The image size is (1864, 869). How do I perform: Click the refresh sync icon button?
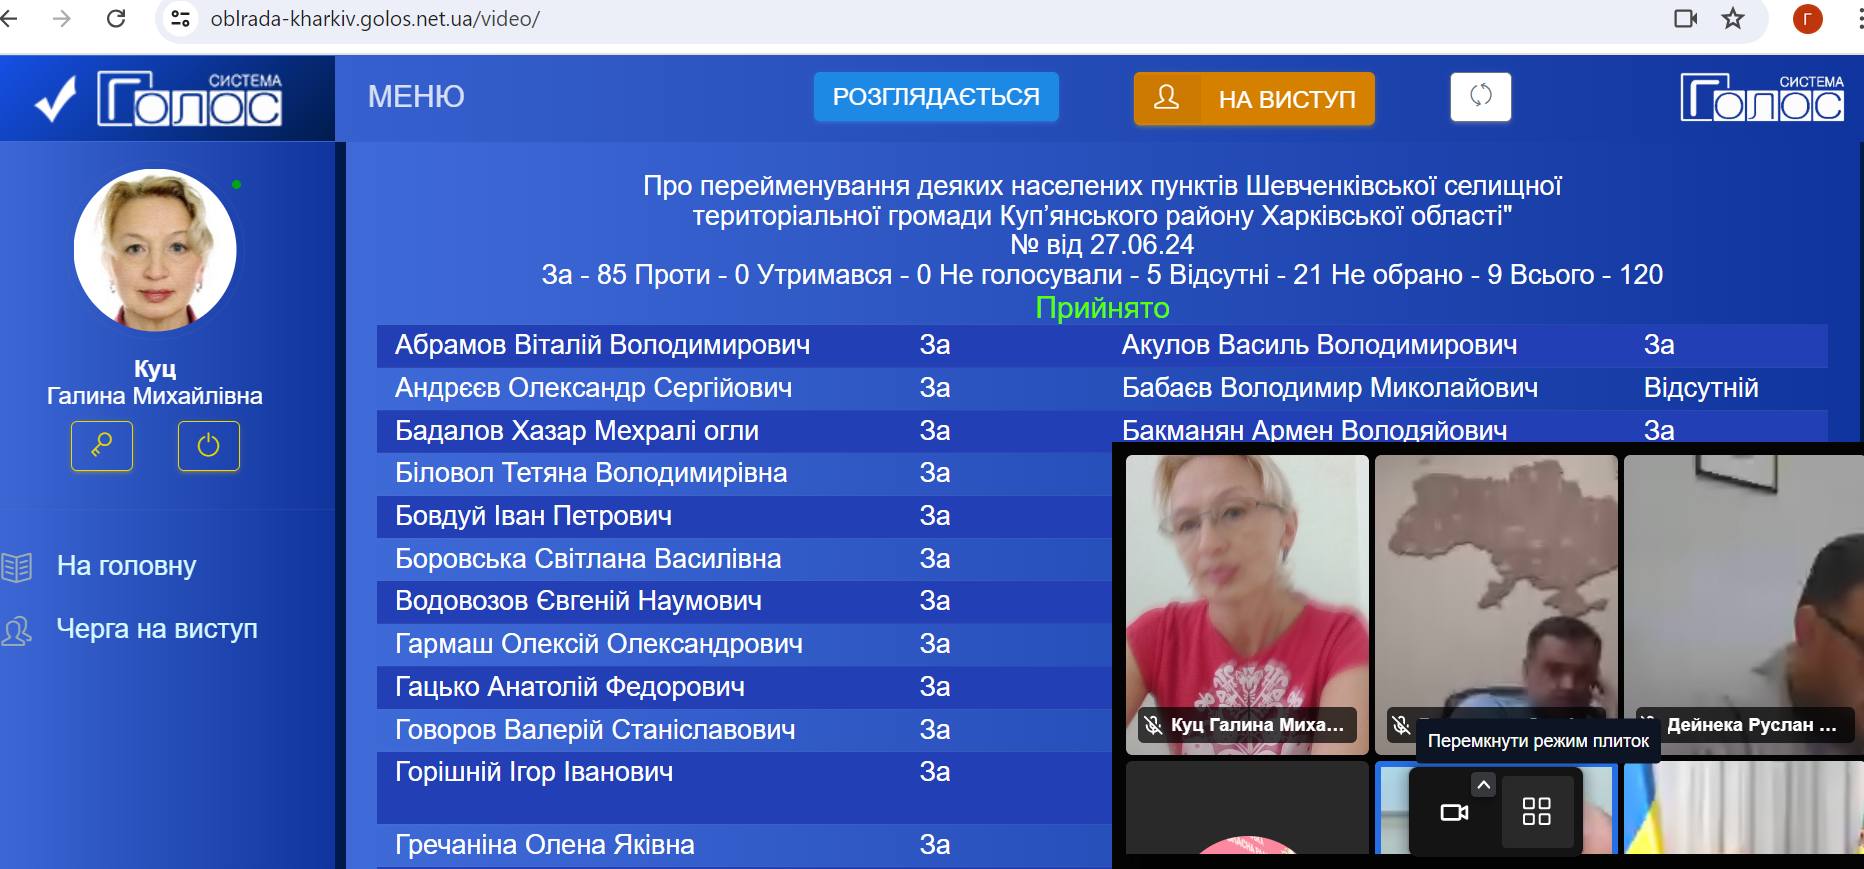click(x=1480, y=97)
